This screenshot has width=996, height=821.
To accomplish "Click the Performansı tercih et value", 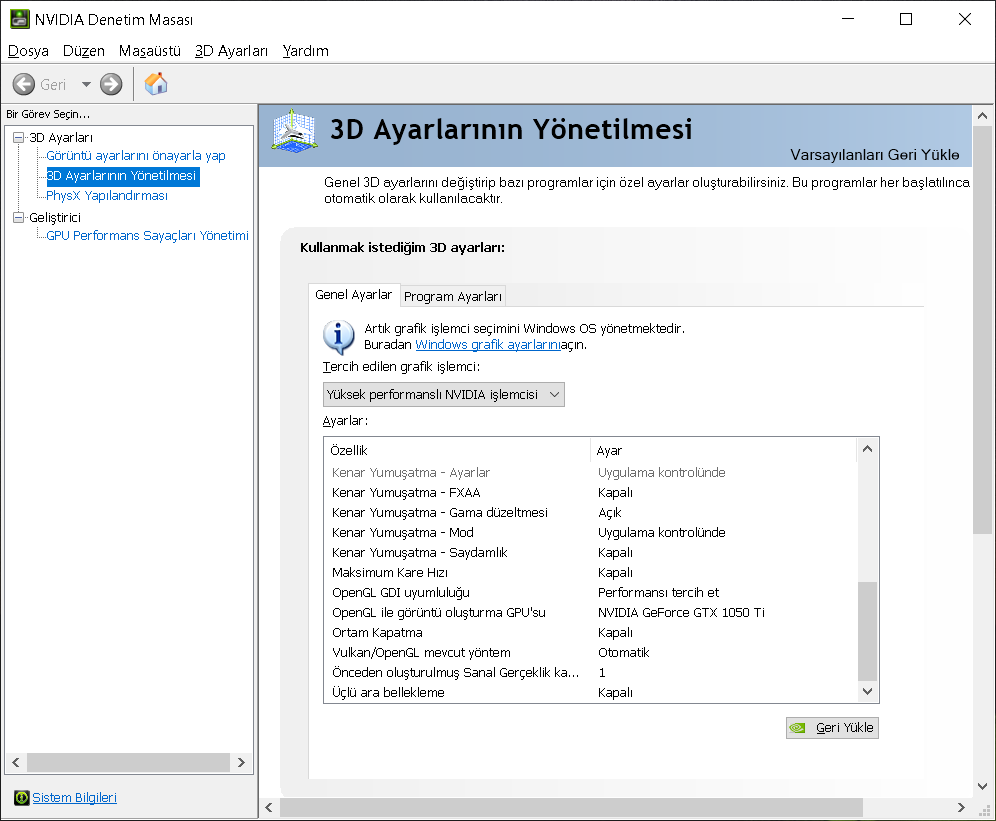I will coord(658,593).
